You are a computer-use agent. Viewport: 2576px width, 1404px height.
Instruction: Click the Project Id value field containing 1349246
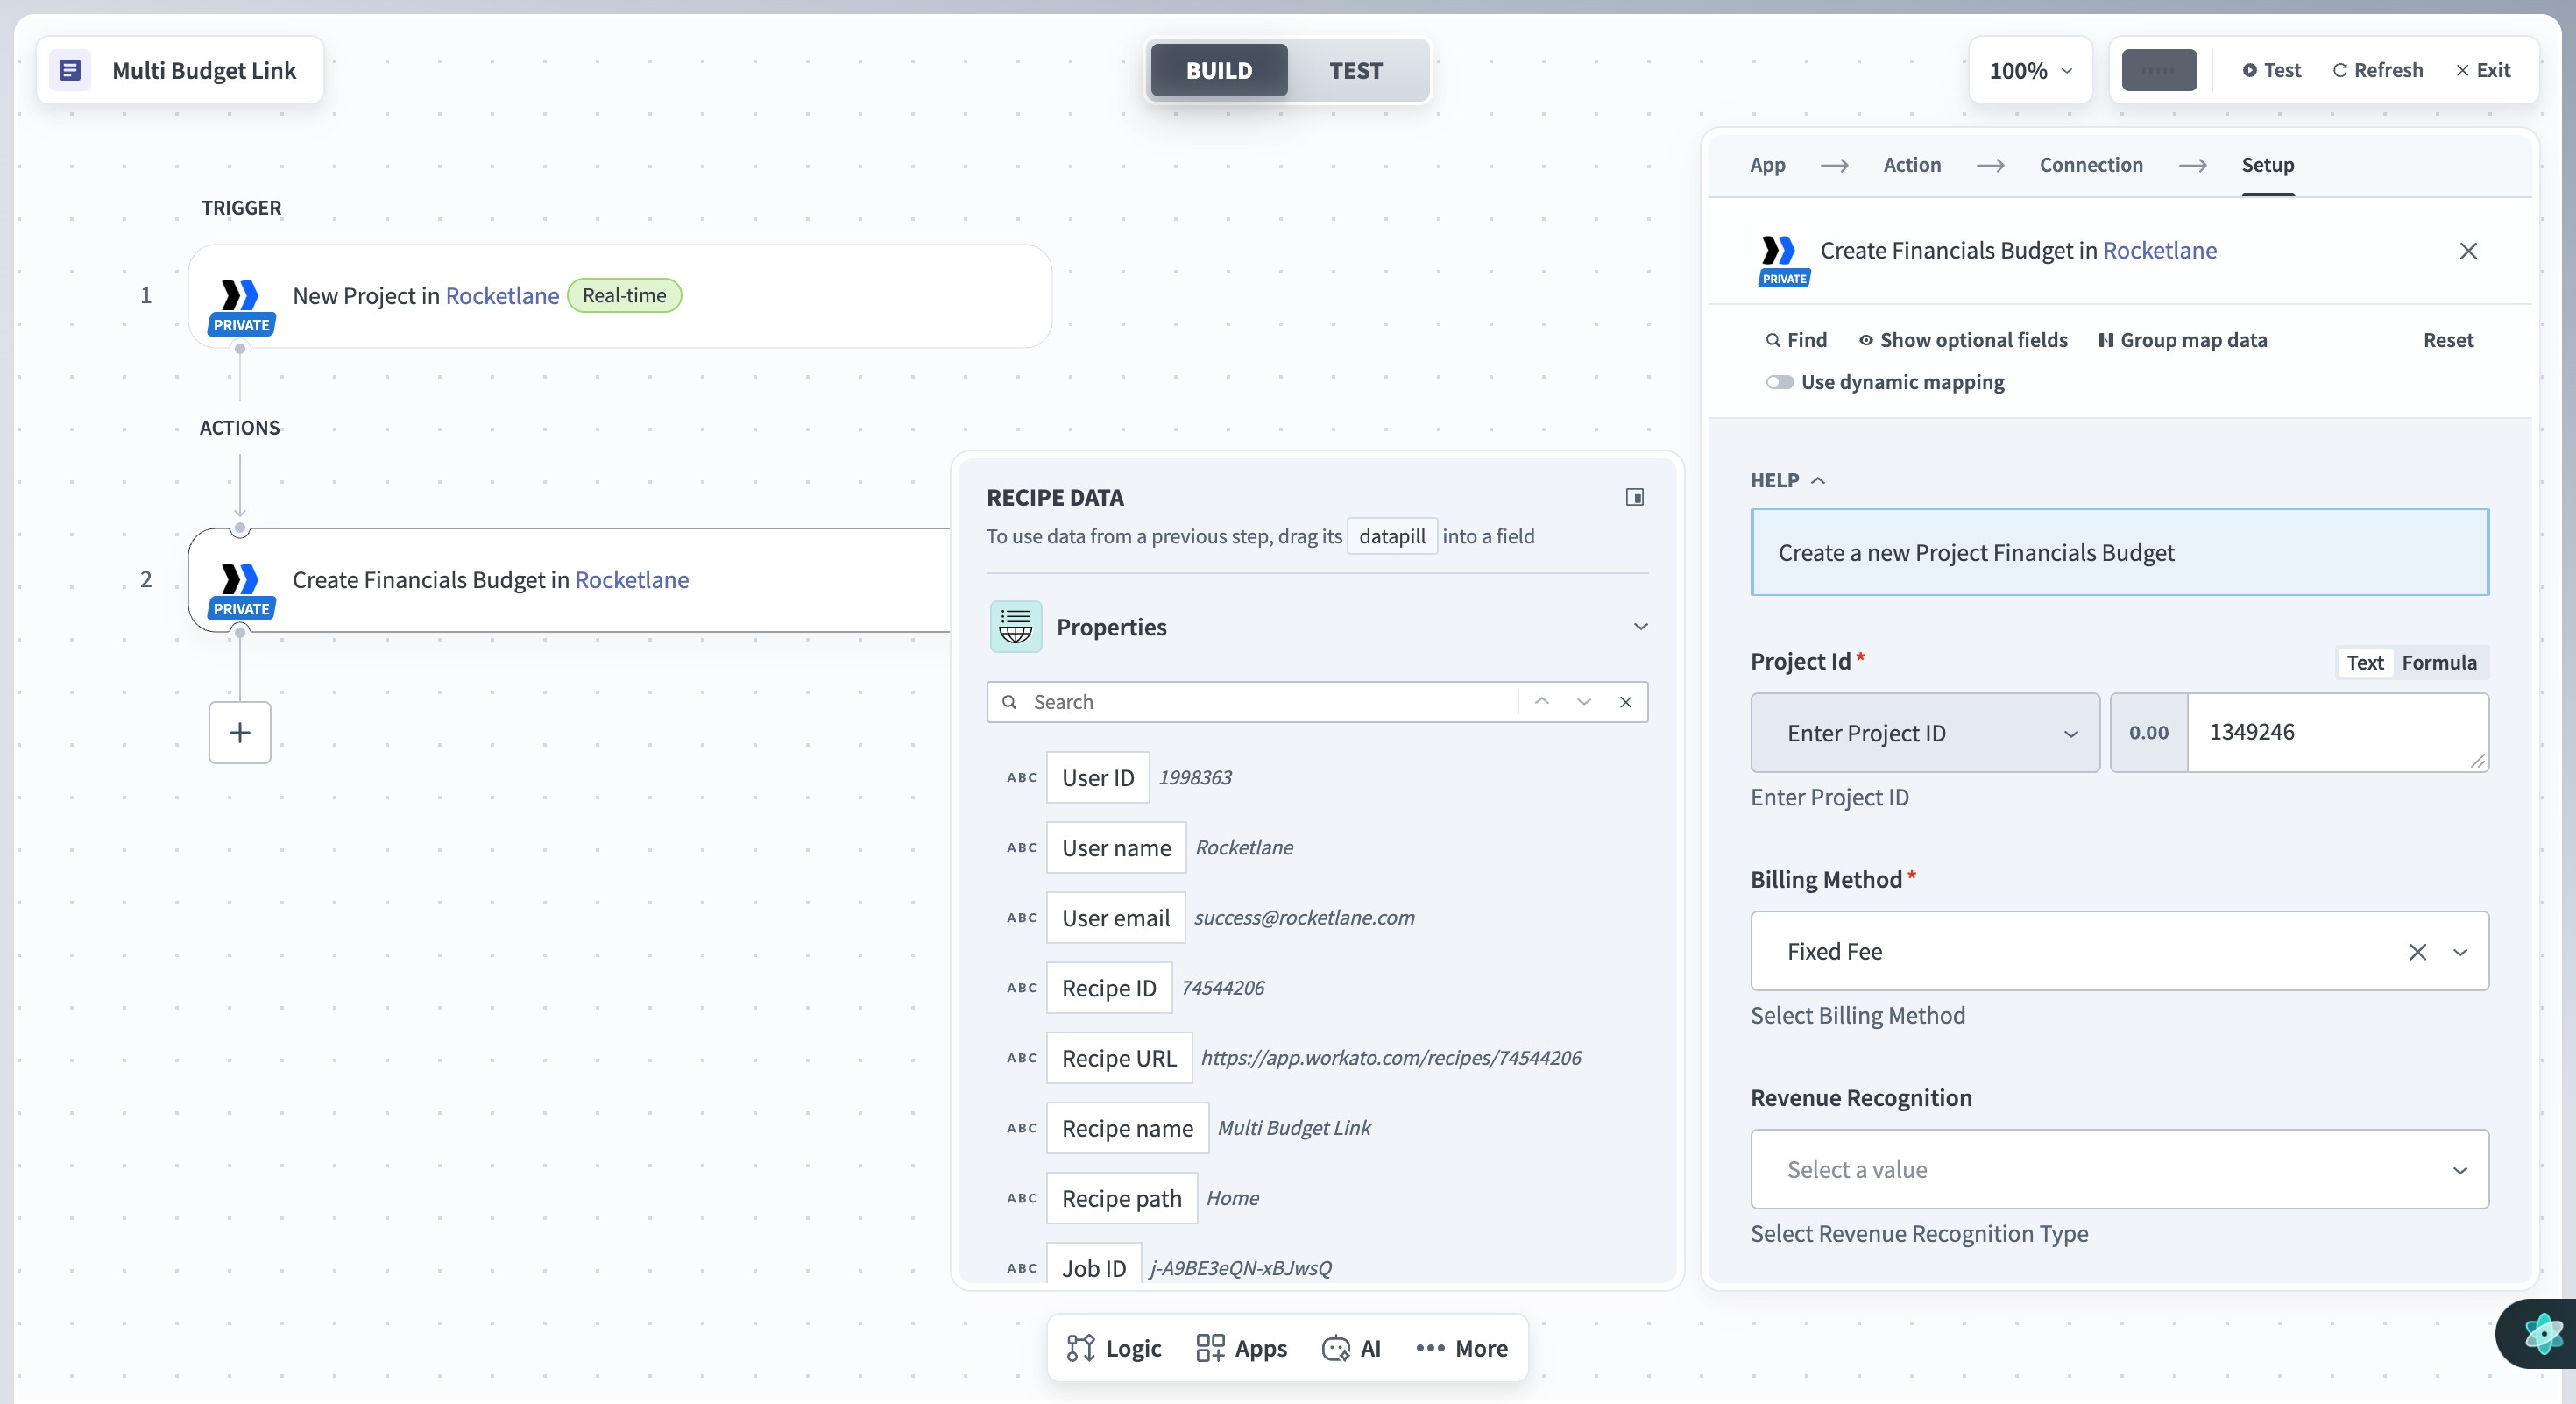[2336, 732]
